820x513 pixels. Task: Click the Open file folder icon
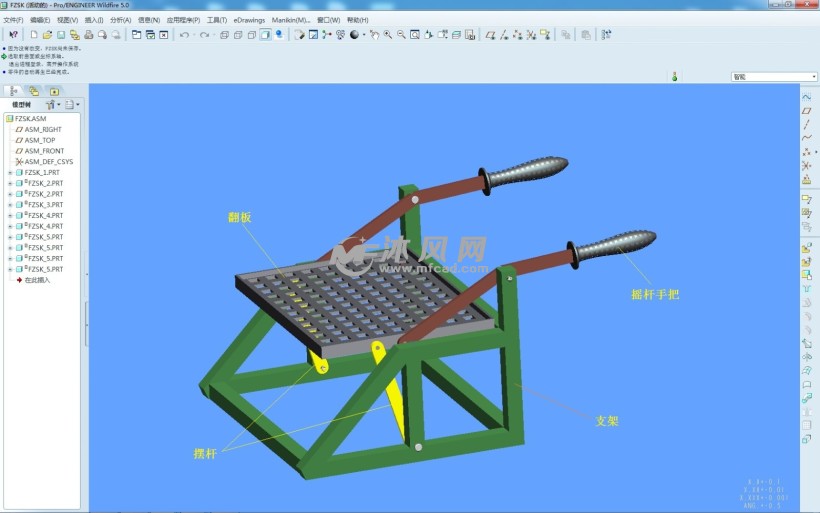coord(47,34)
